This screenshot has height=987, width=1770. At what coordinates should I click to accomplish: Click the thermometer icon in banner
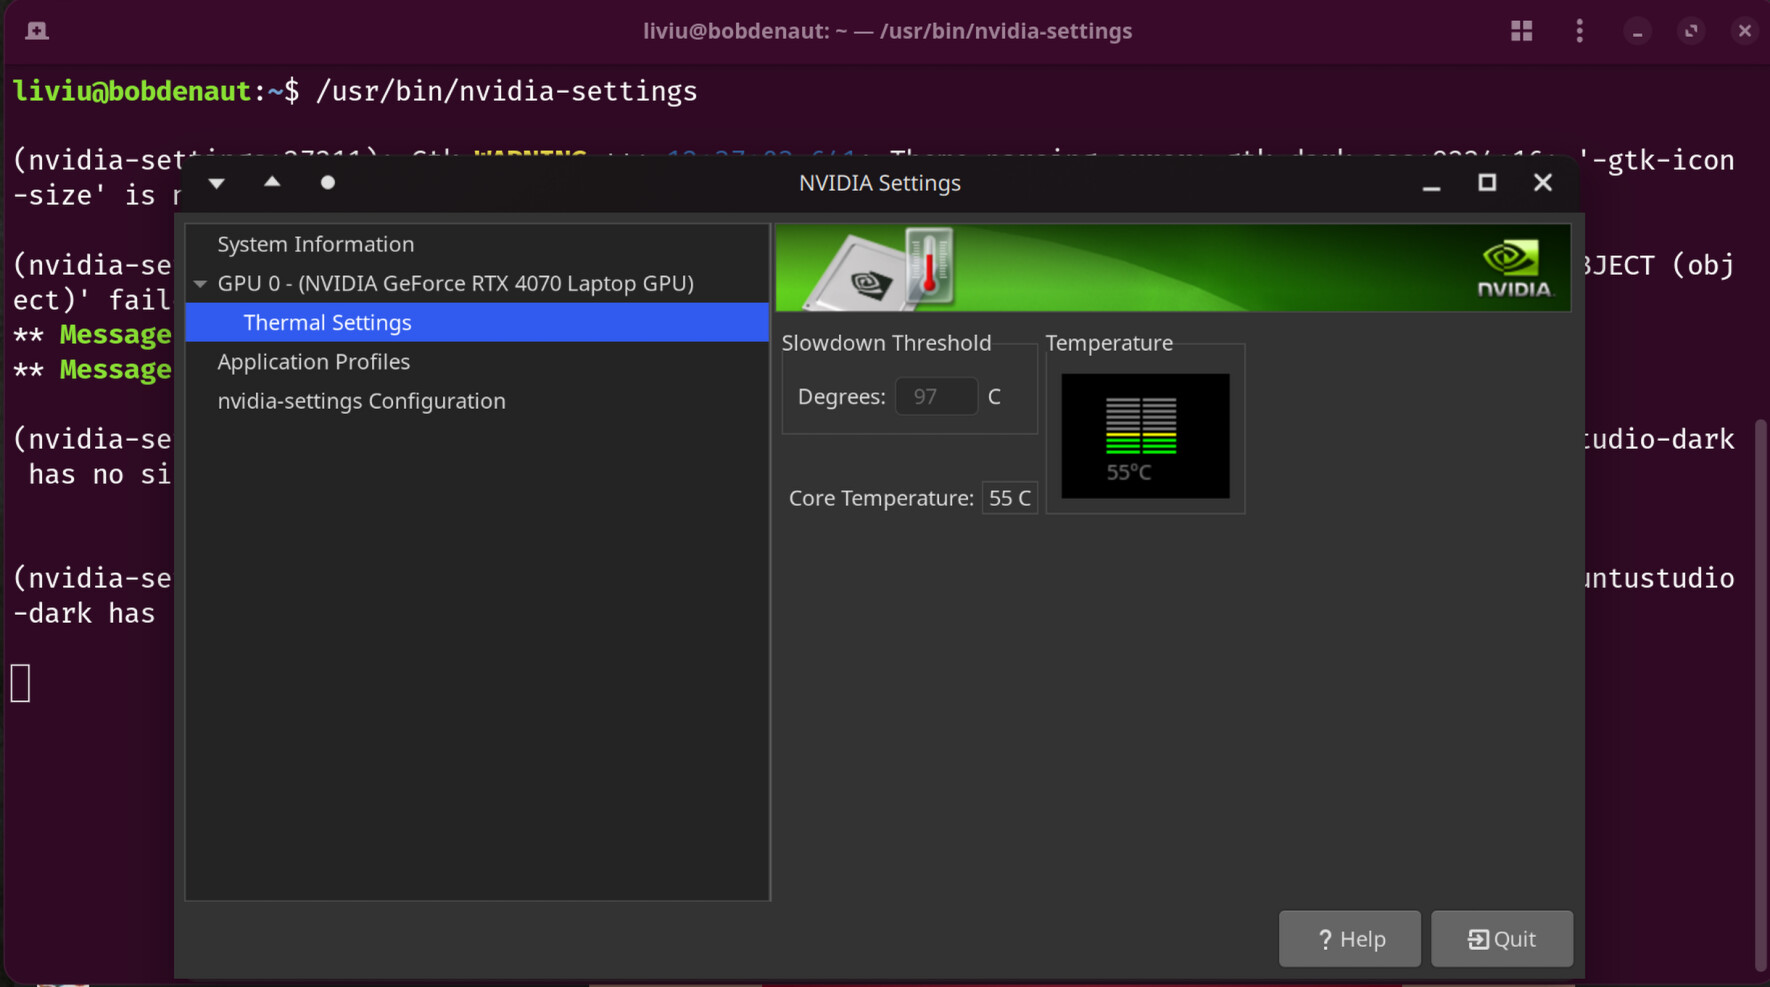click(929, 266)
